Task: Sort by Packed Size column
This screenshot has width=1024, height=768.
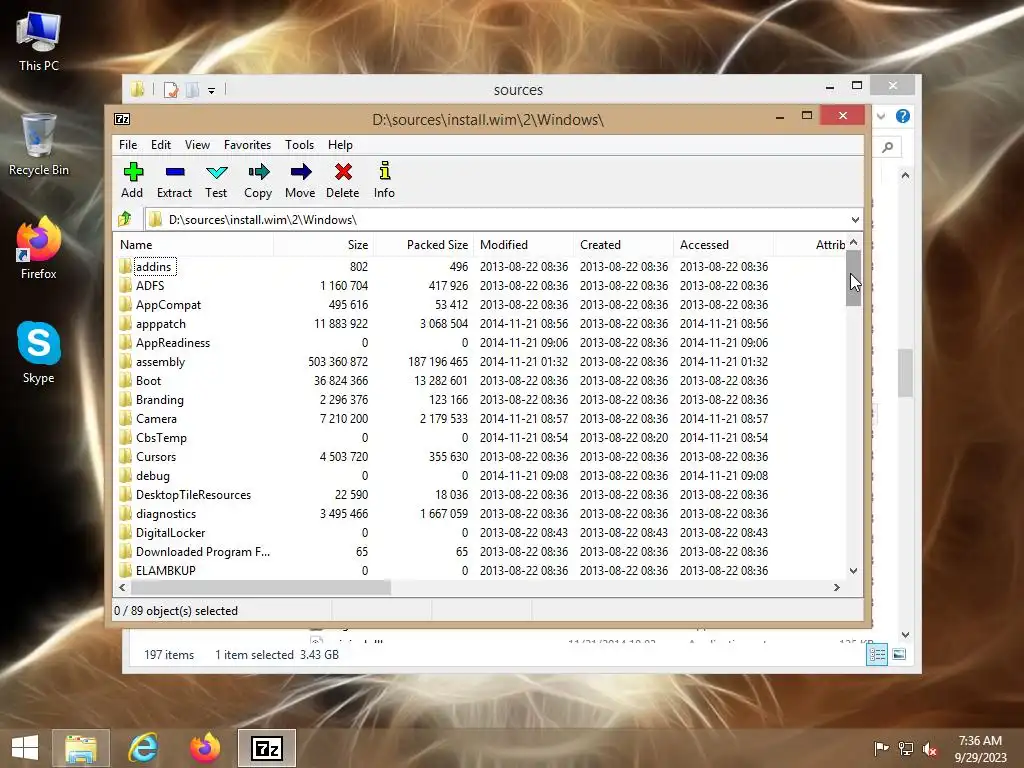Action: tap(424, 245)
